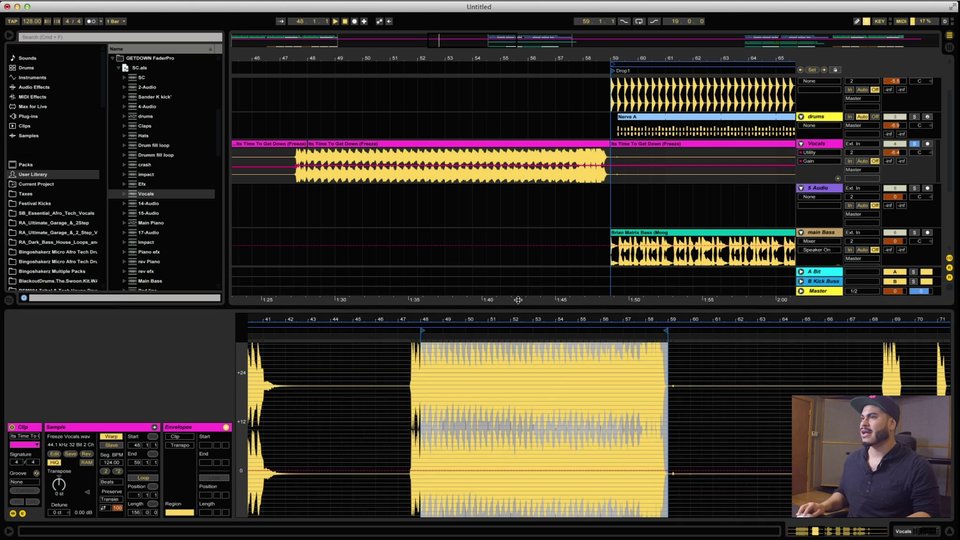
Task: Click the Hot-Swap icon in Sample header
Action: coord(154,427)
